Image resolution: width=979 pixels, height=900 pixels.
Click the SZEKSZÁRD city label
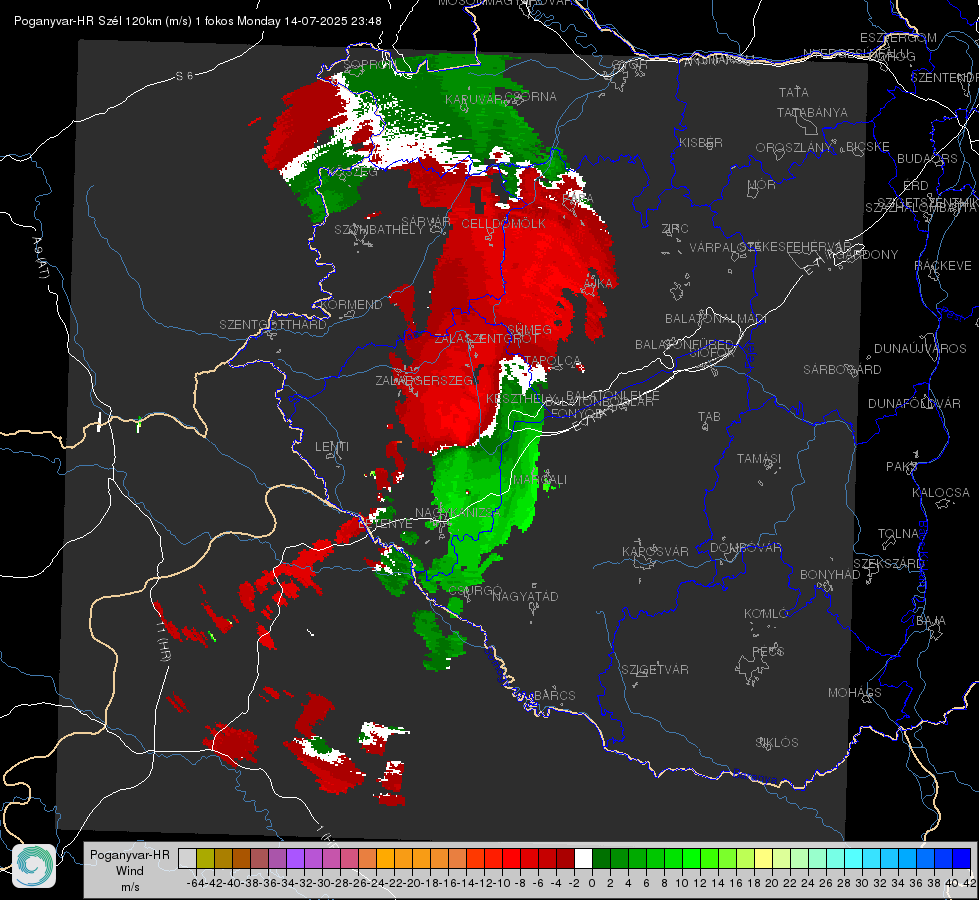[888, 564]
